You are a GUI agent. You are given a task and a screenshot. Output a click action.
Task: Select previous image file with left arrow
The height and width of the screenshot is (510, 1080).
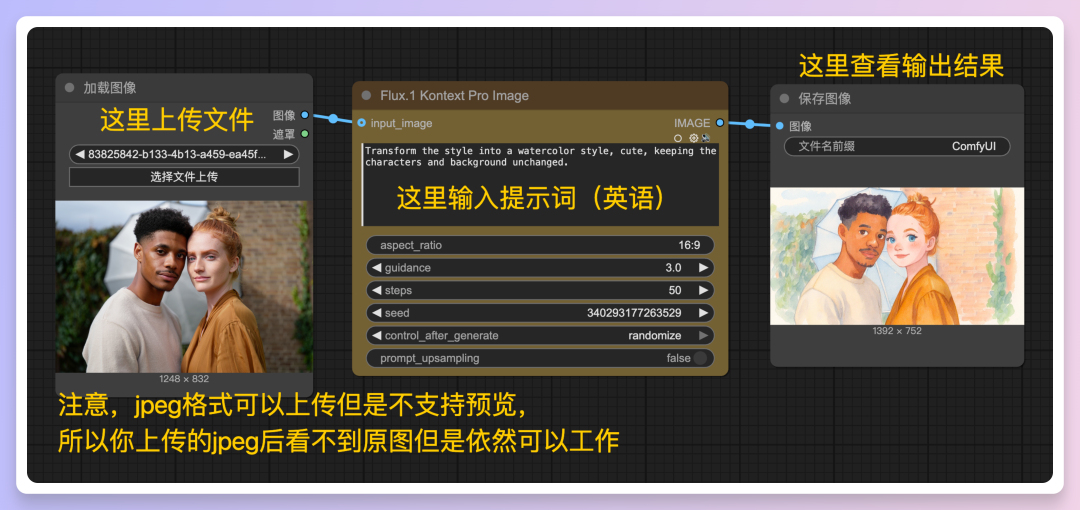[x=79, y=154]
